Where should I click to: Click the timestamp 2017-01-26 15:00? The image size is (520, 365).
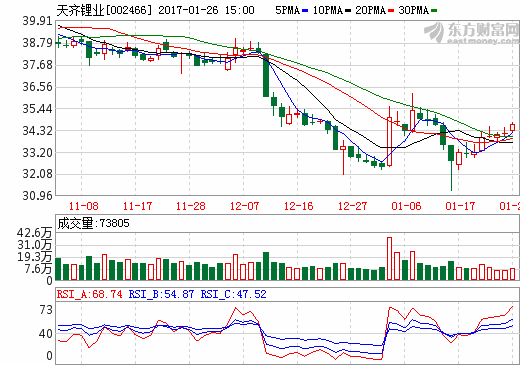tap(206, 10)
